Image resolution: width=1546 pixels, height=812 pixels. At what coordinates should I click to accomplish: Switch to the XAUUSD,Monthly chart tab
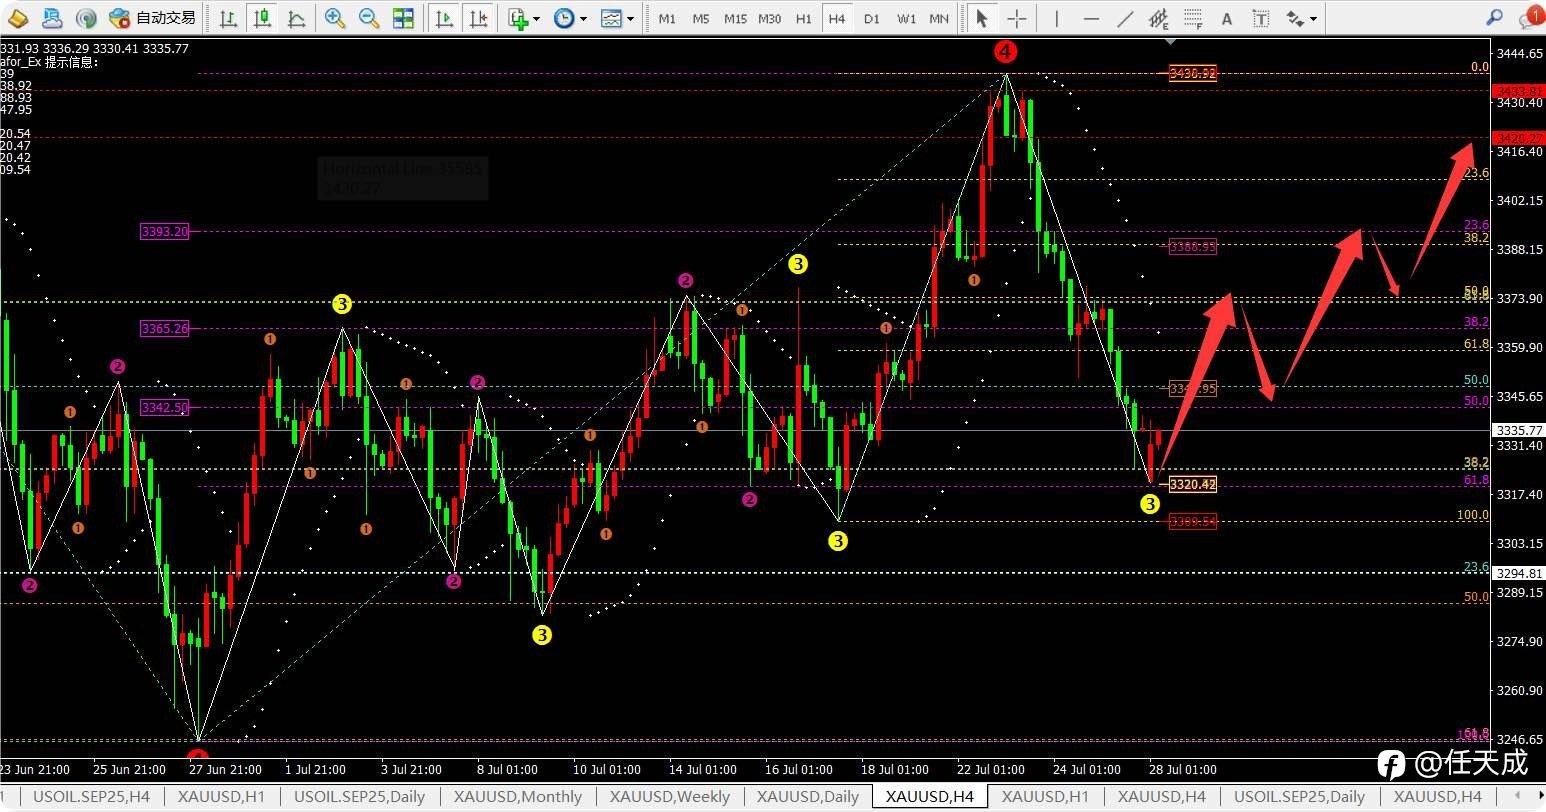(518, 797)
